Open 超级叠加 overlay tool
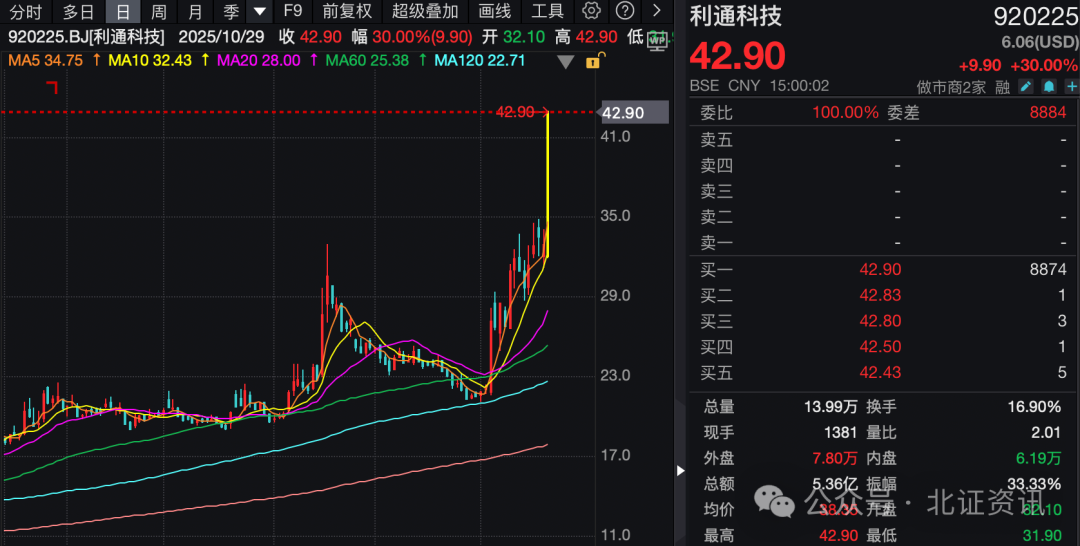The width and height of the screenshot is (1080, 546). [x=425, y=11]
